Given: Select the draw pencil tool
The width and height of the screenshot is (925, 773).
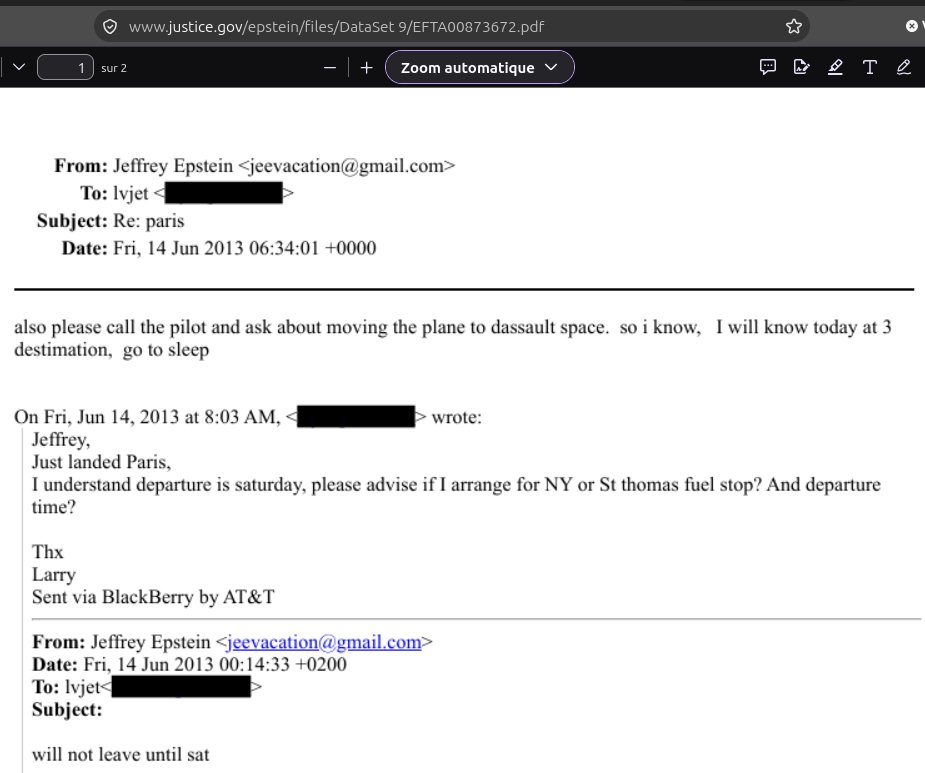Looking at the screenshot, I should (903, 67).
